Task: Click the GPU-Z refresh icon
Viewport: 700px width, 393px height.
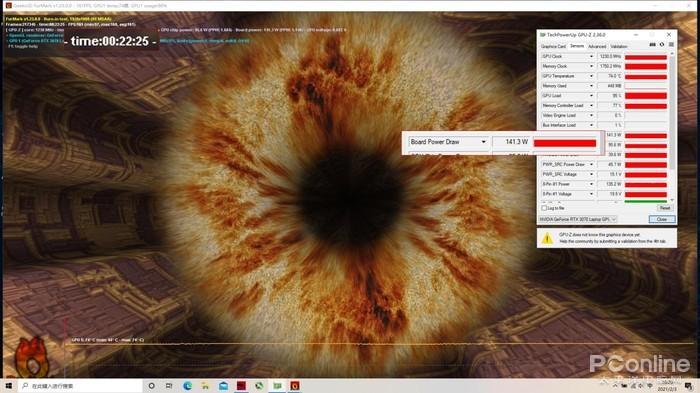Action: 662,45
